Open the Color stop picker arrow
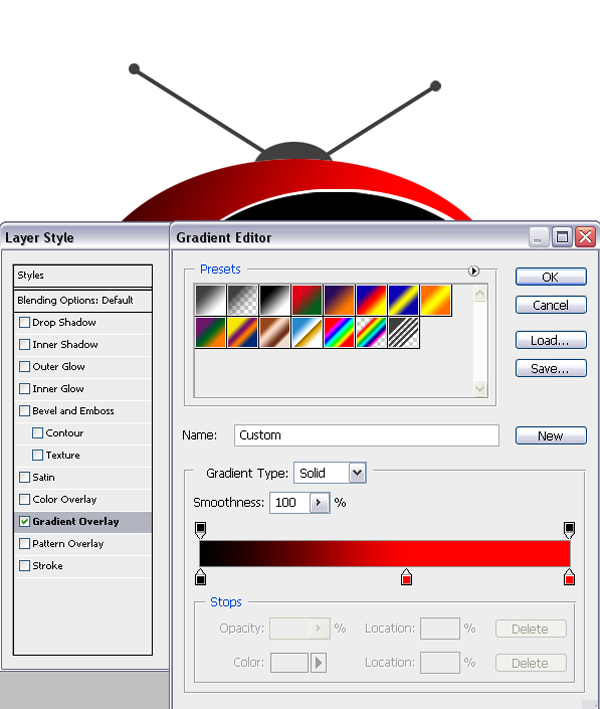Viewport: 600px width, 709px height. [x=318, y=663]
